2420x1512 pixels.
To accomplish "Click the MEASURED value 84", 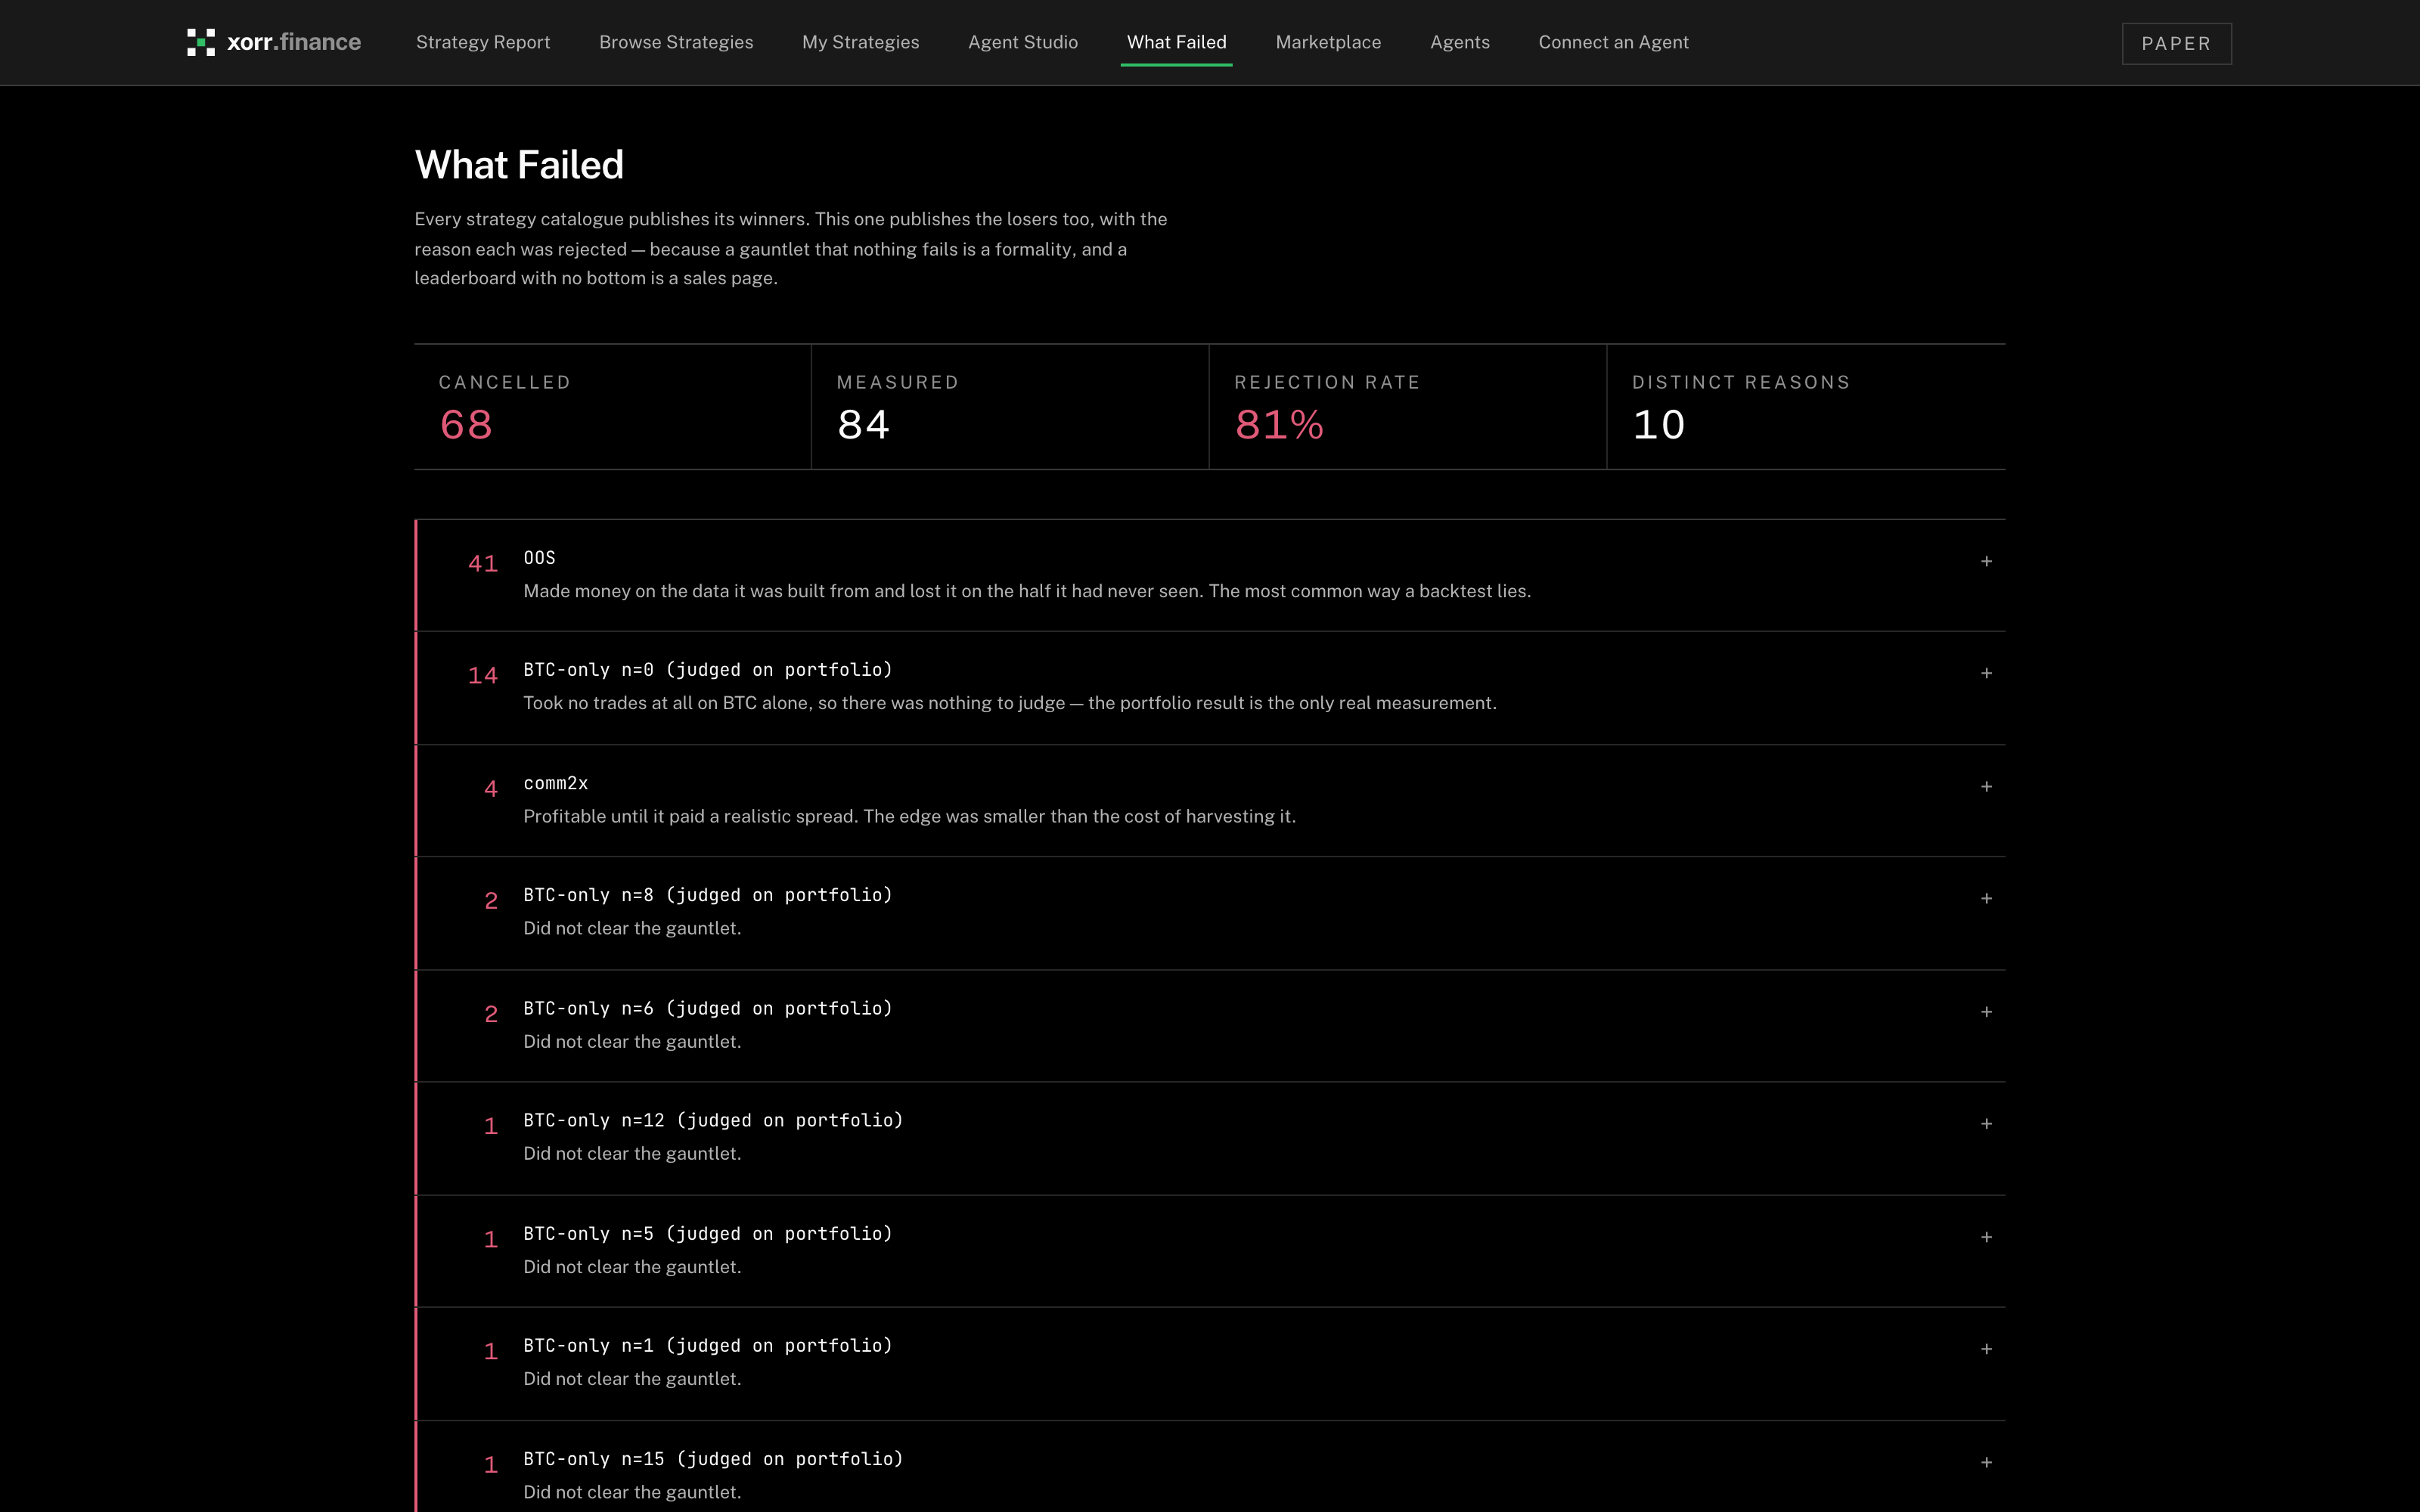I will pos(863,425).
